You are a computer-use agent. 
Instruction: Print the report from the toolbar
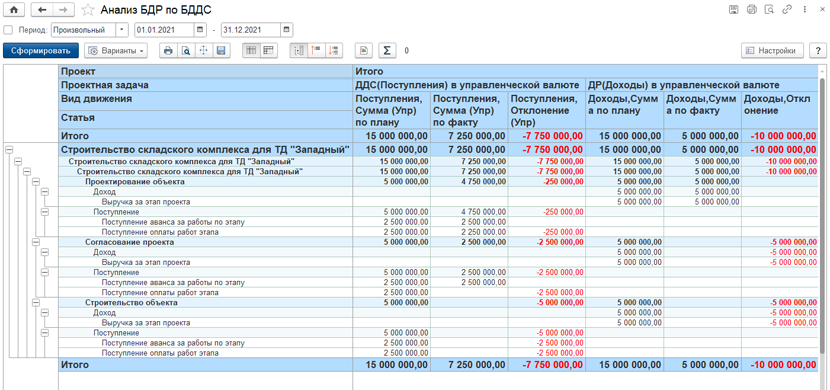168,50
